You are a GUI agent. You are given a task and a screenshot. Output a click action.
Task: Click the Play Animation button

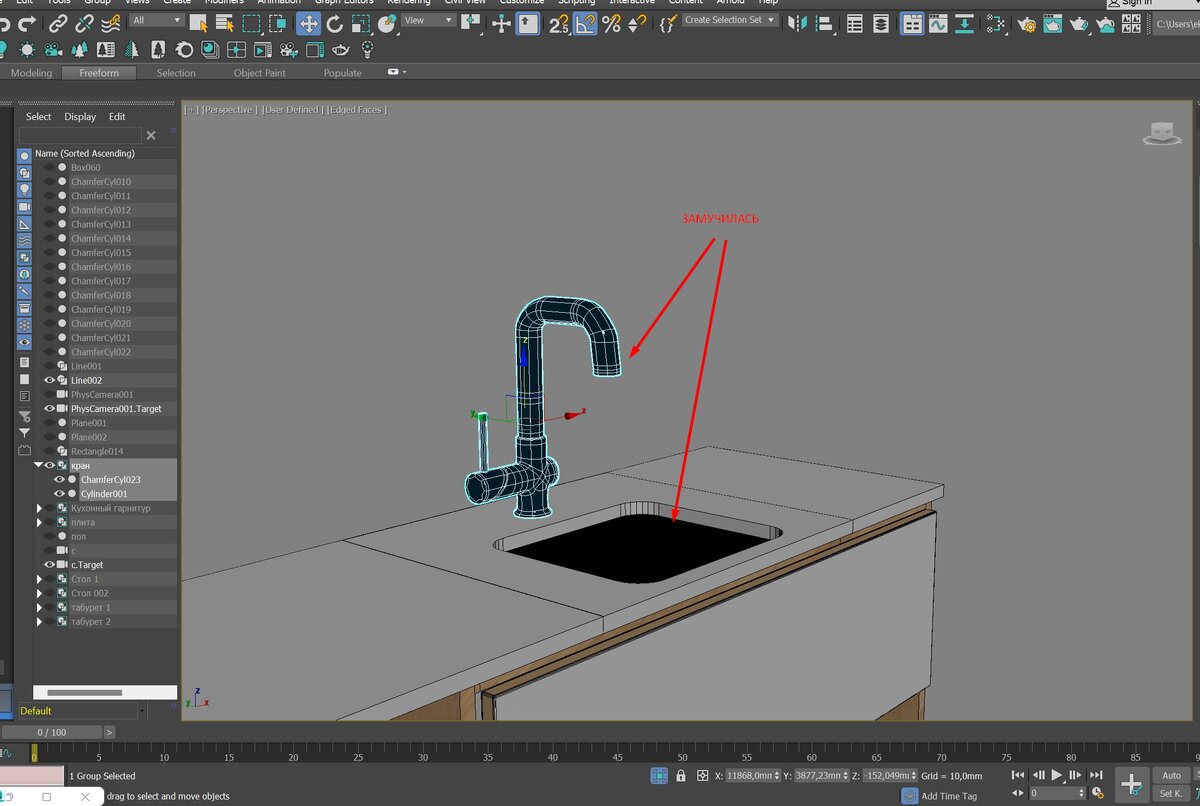1057,775
